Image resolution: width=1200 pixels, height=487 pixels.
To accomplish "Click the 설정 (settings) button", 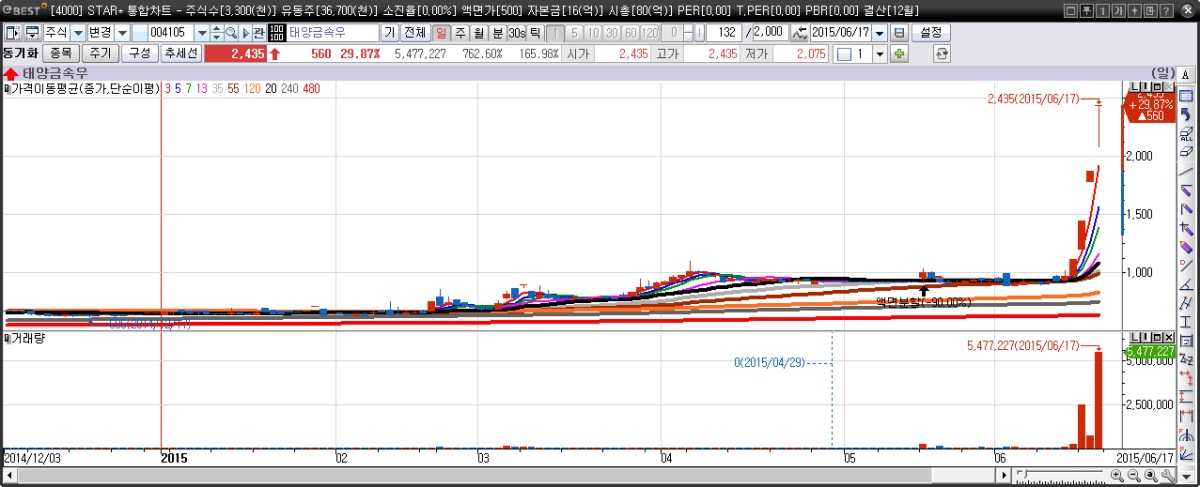I will tap(931, 33).
